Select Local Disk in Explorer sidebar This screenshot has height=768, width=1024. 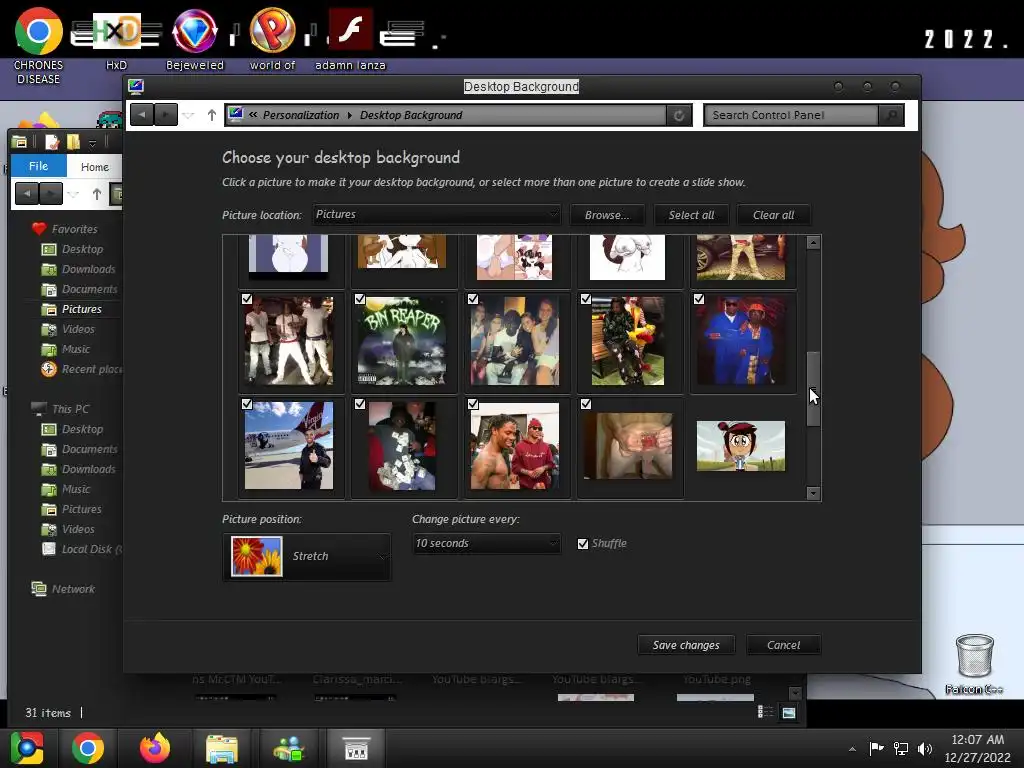click(x=81, y=549)
